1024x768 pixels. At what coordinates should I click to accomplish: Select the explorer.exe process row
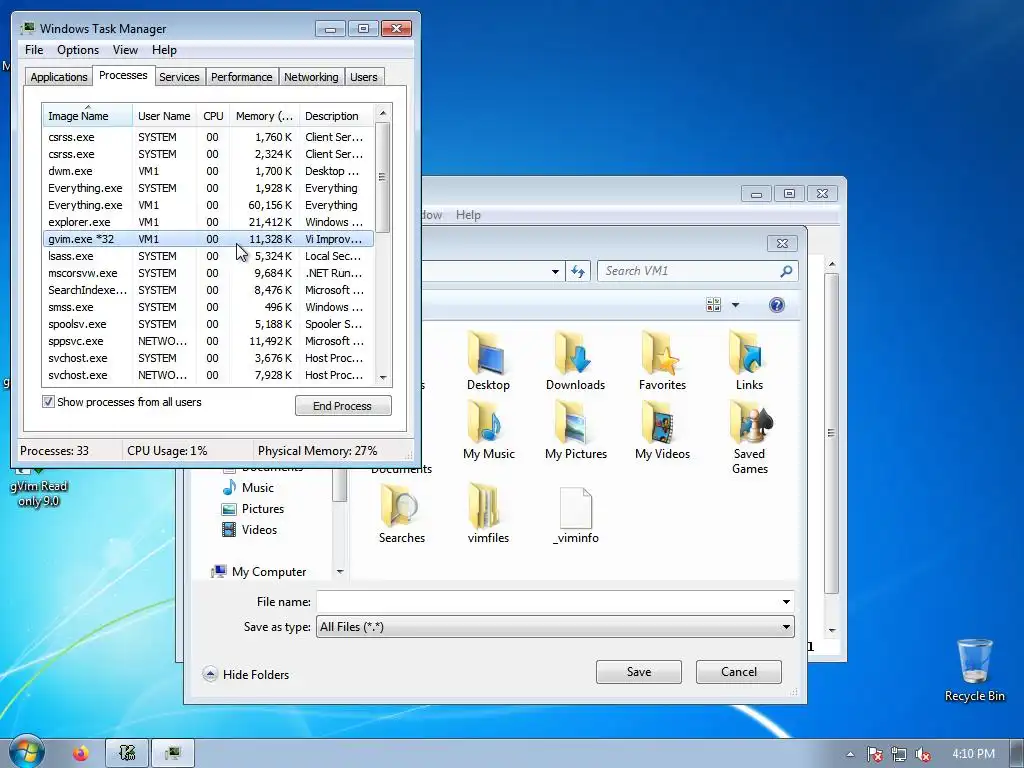pos(208,222)
